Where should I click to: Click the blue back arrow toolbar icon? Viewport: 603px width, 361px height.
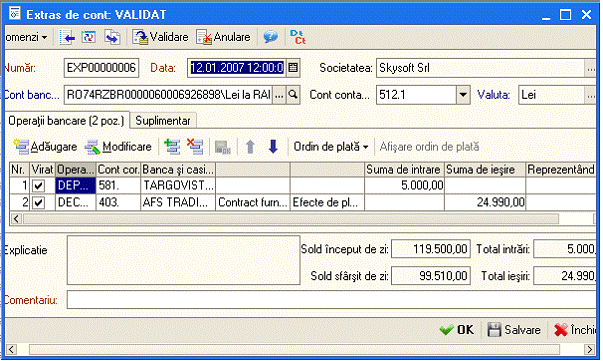[67, 37]
